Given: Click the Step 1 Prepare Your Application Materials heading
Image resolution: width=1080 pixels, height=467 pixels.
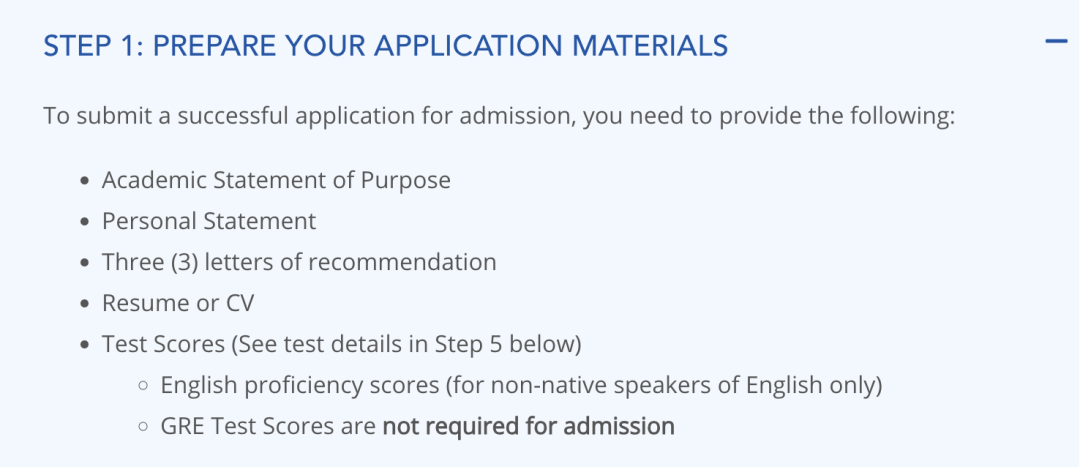Looking at the screenshot, I should tap(386, 46).
